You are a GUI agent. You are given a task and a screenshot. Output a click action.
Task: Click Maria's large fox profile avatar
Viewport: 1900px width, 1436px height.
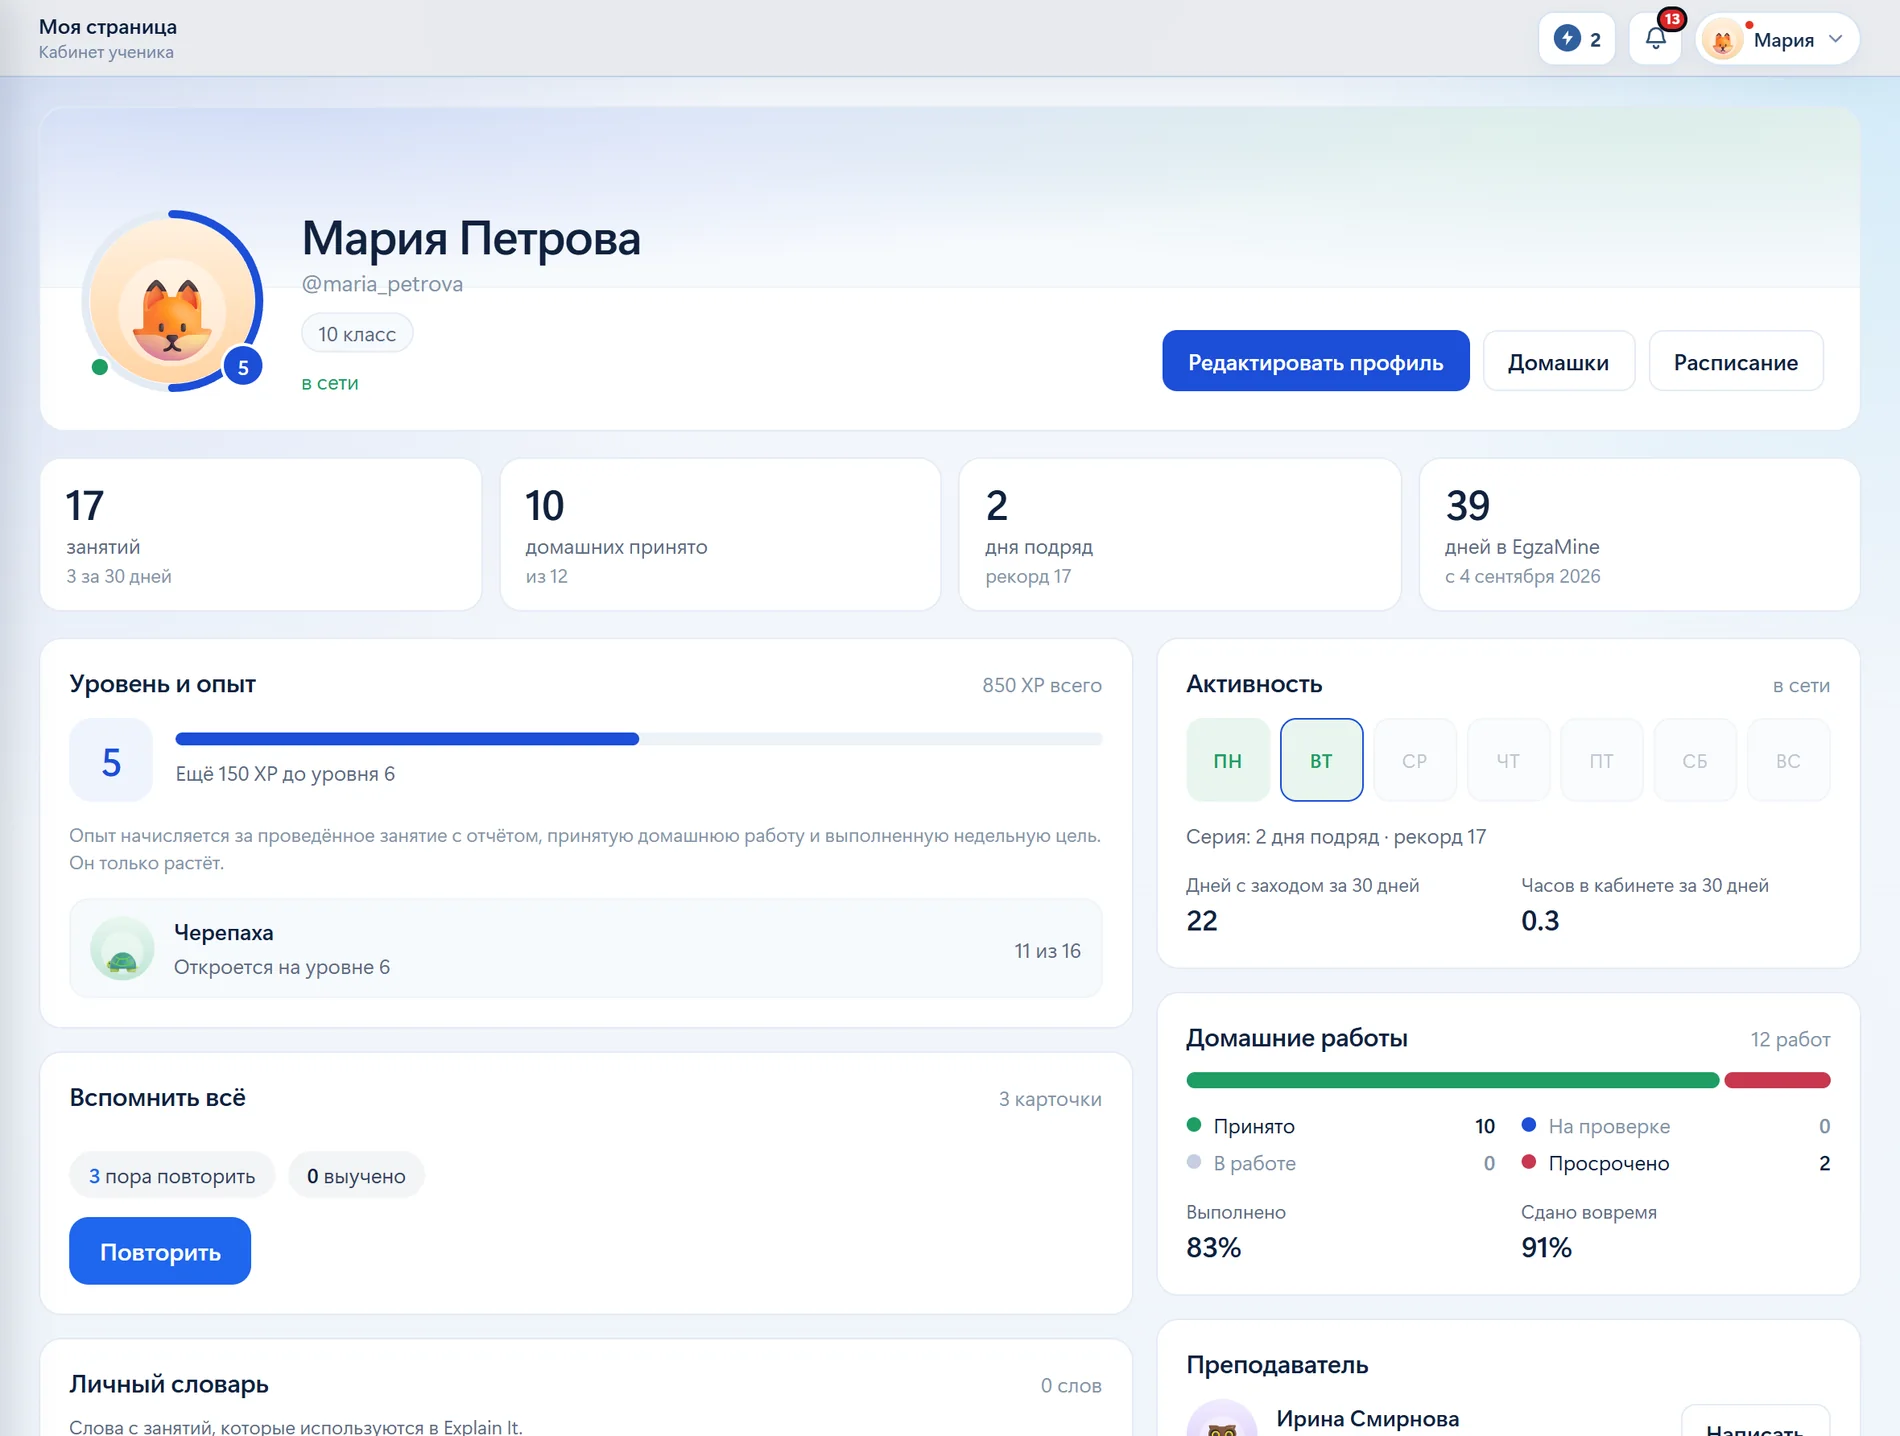(x=172, y=300)
